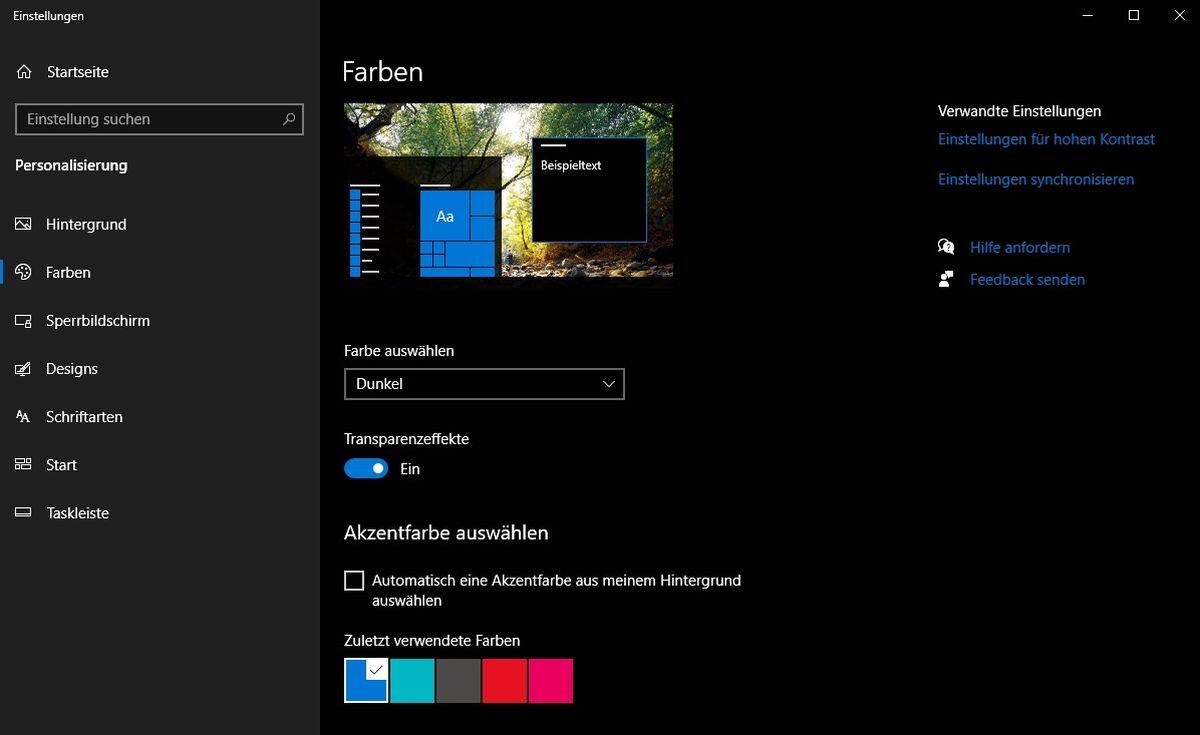Open Einstellungen für hohen Kontrast link

tap(1046, 139)
